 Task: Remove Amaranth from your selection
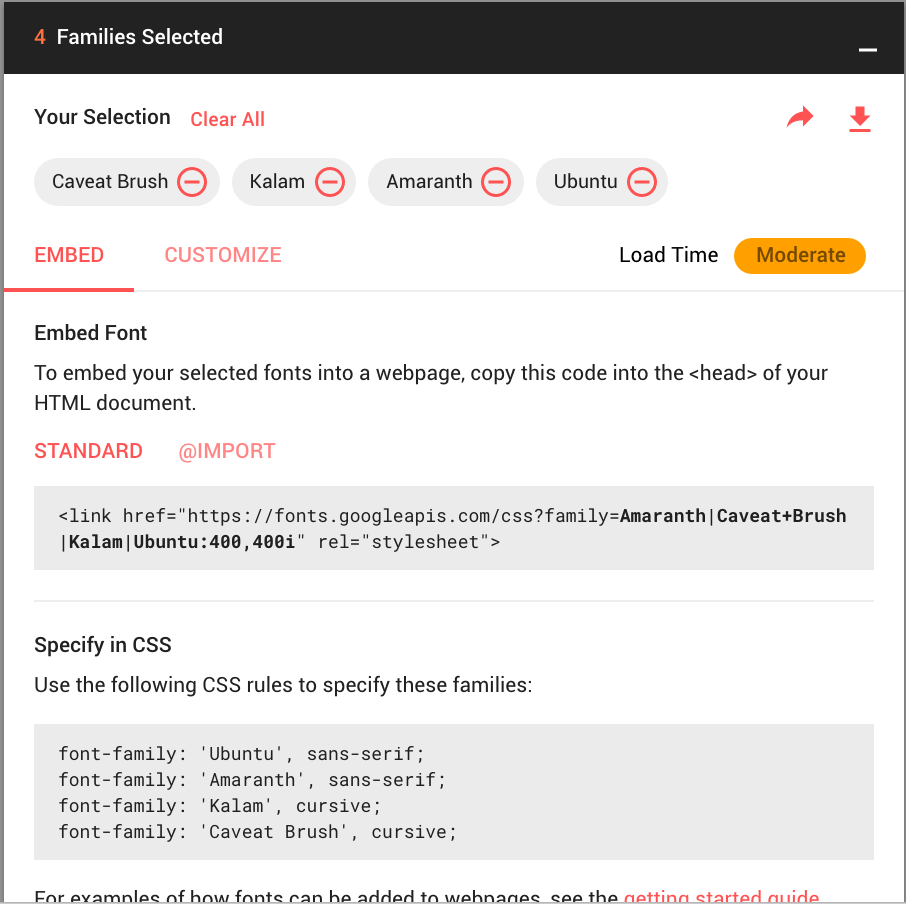pyautogui.click(x=495, y=182)
